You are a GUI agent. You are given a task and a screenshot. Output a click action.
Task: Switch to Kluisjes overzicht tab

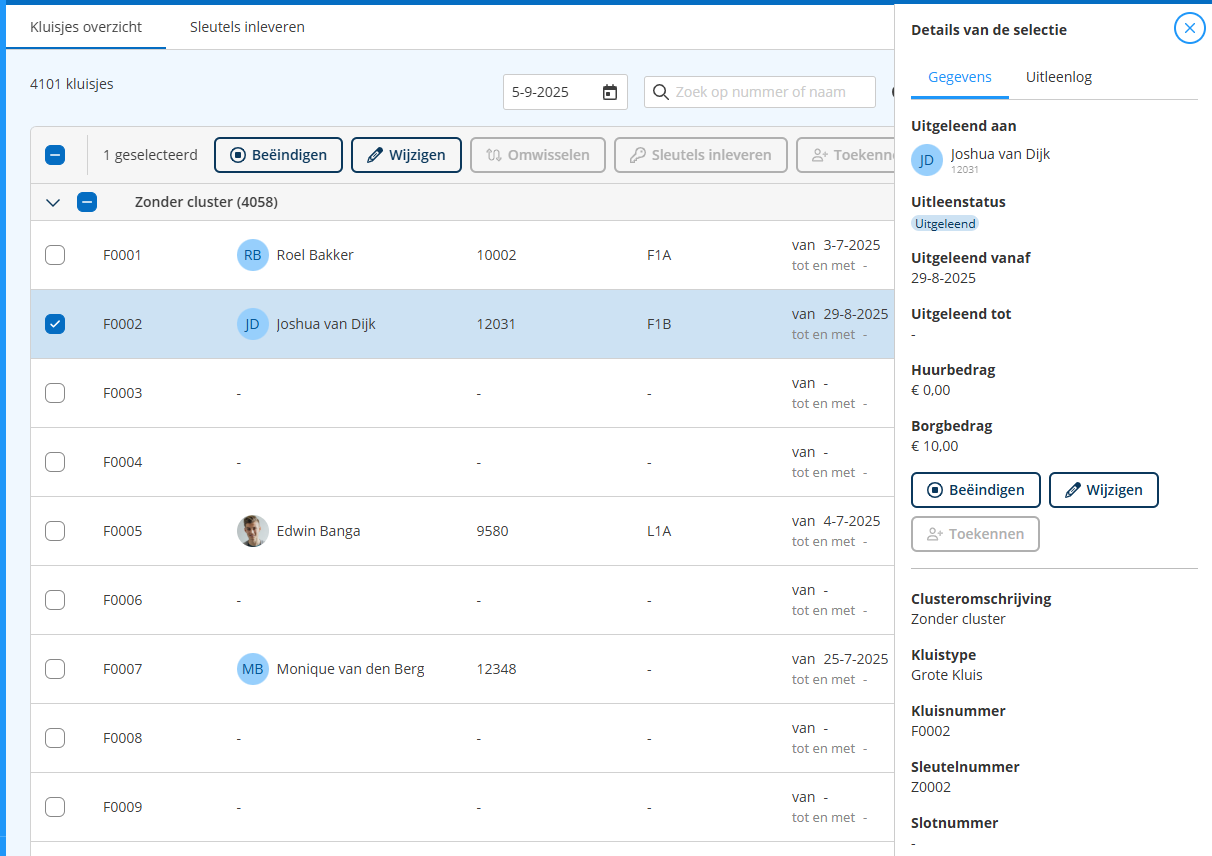click(86, 27)
